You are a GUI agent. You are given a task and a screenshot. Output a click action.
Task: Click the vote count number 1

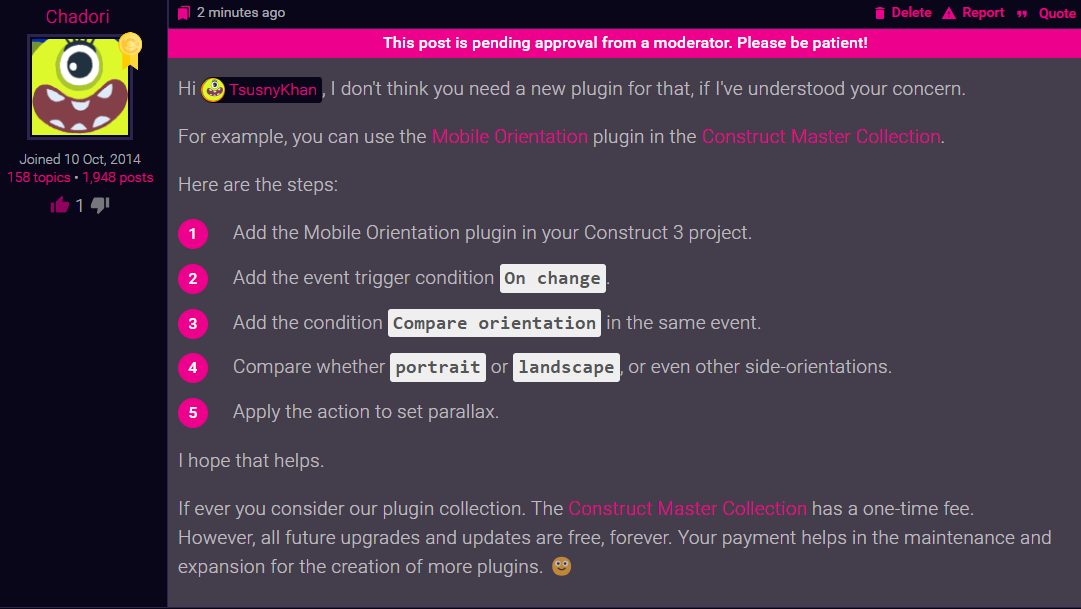tap(79, 206)
